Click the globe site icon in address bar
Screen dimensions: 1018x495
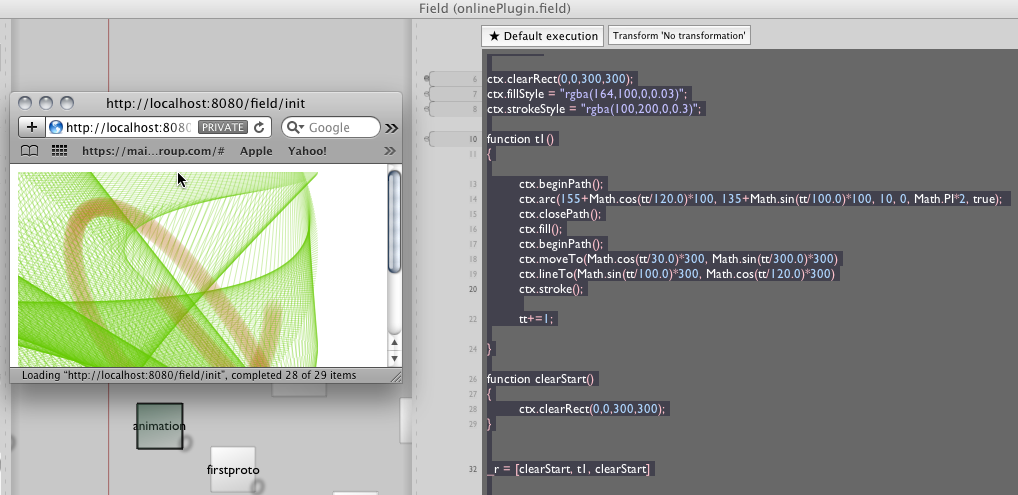click(56, 127)
